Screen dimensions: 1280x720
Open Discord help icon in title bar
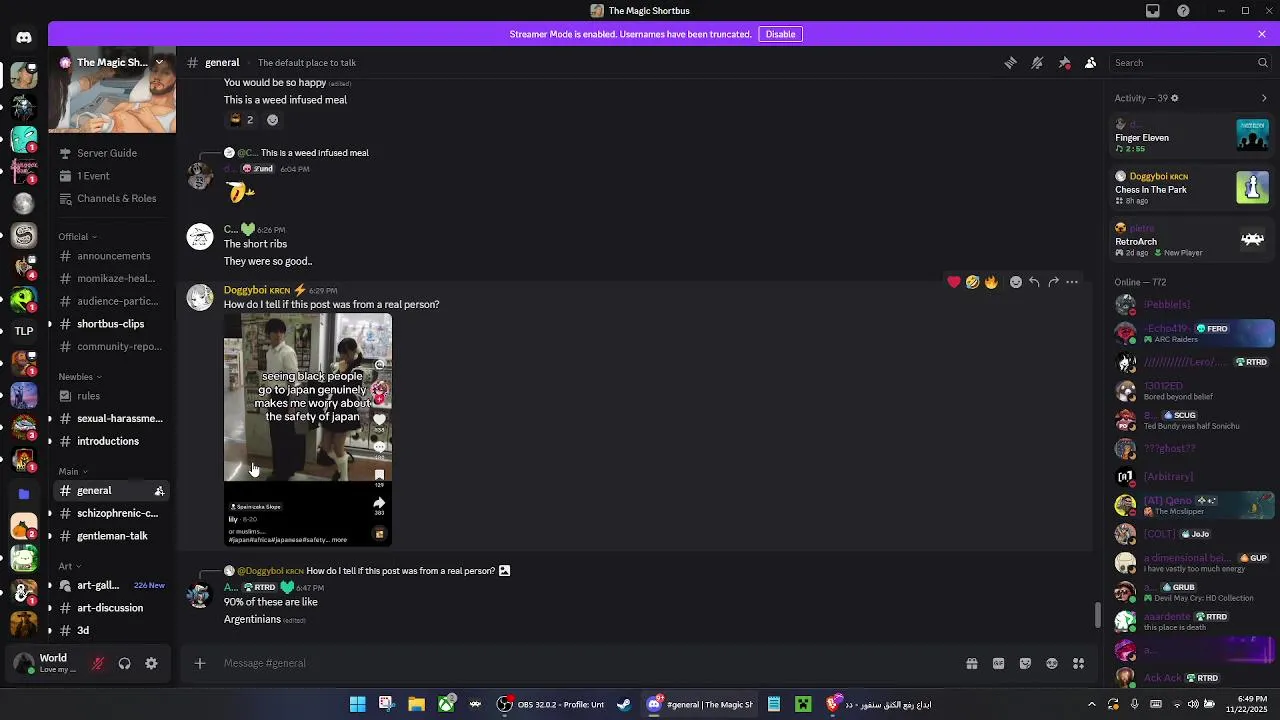point(1184,11)
